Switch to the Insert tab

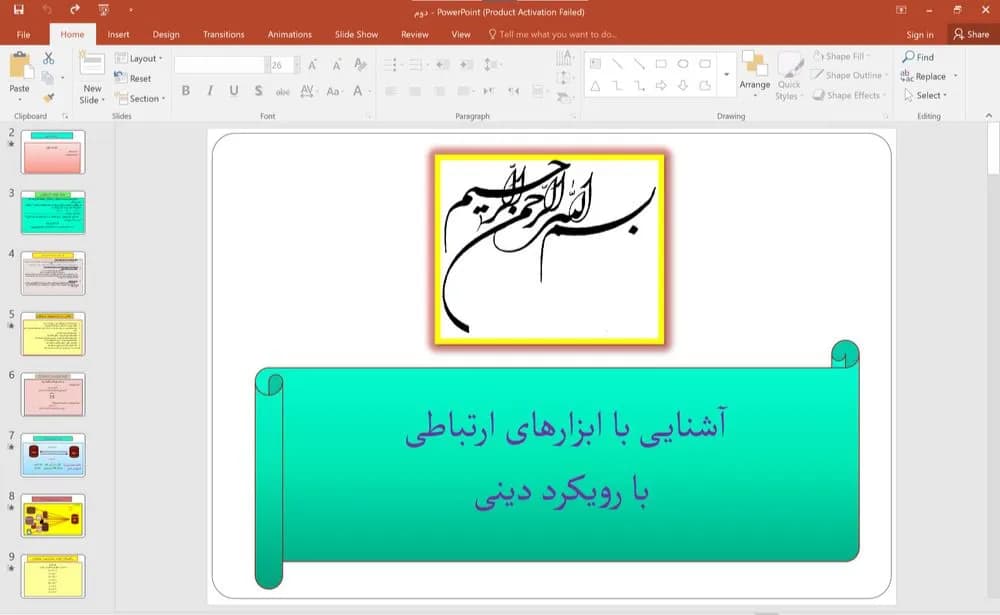tap(119, 34)
